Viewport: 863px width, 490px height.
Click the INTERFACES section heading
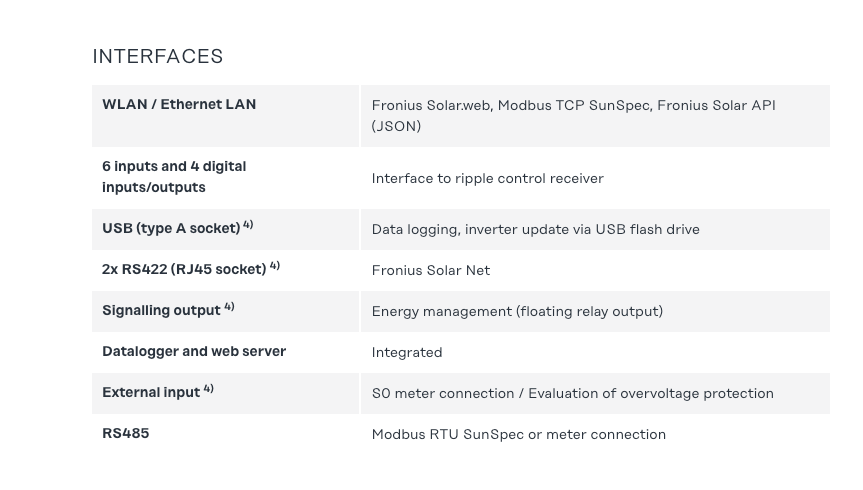(x=157, y=57)
